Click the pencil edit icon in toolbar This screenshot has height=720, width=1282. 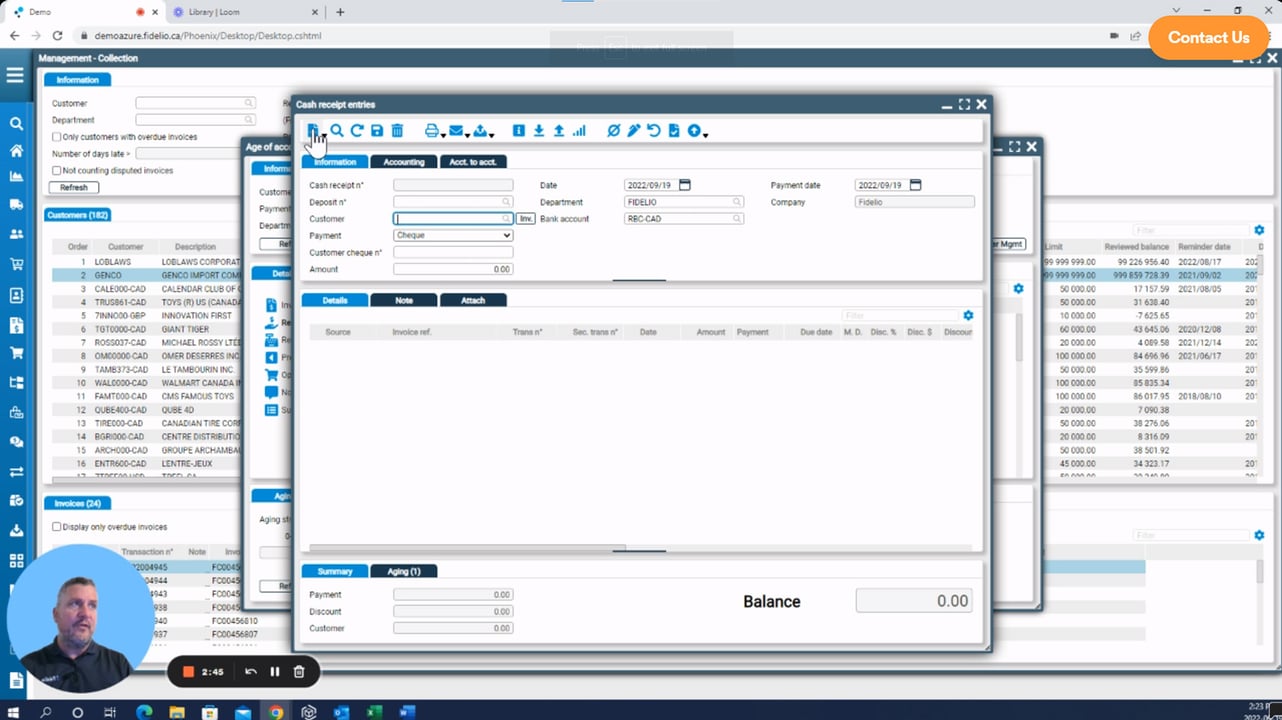coord(634,131)
